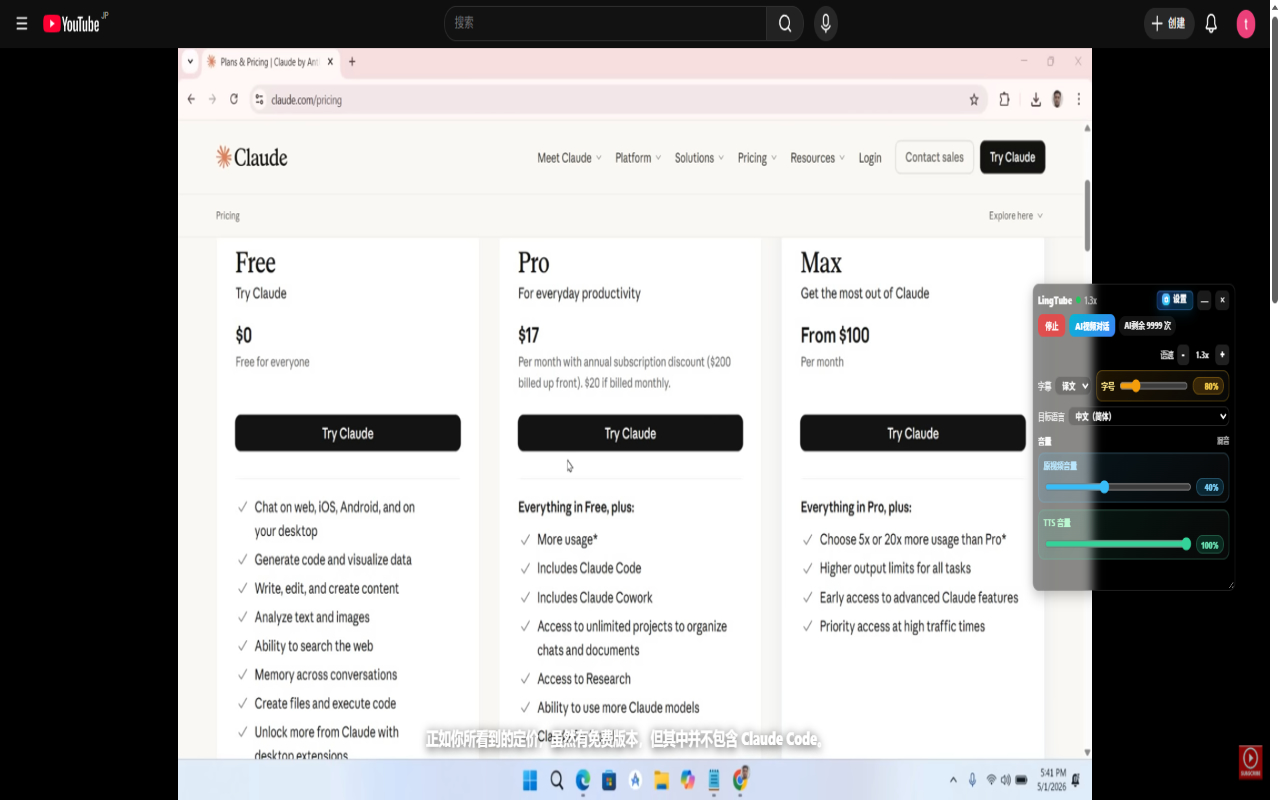Image resolution: width=1280 pixels, height=800 pixels.
Task: Click Try Claude under the Free plan
Action: coord(348,433)
